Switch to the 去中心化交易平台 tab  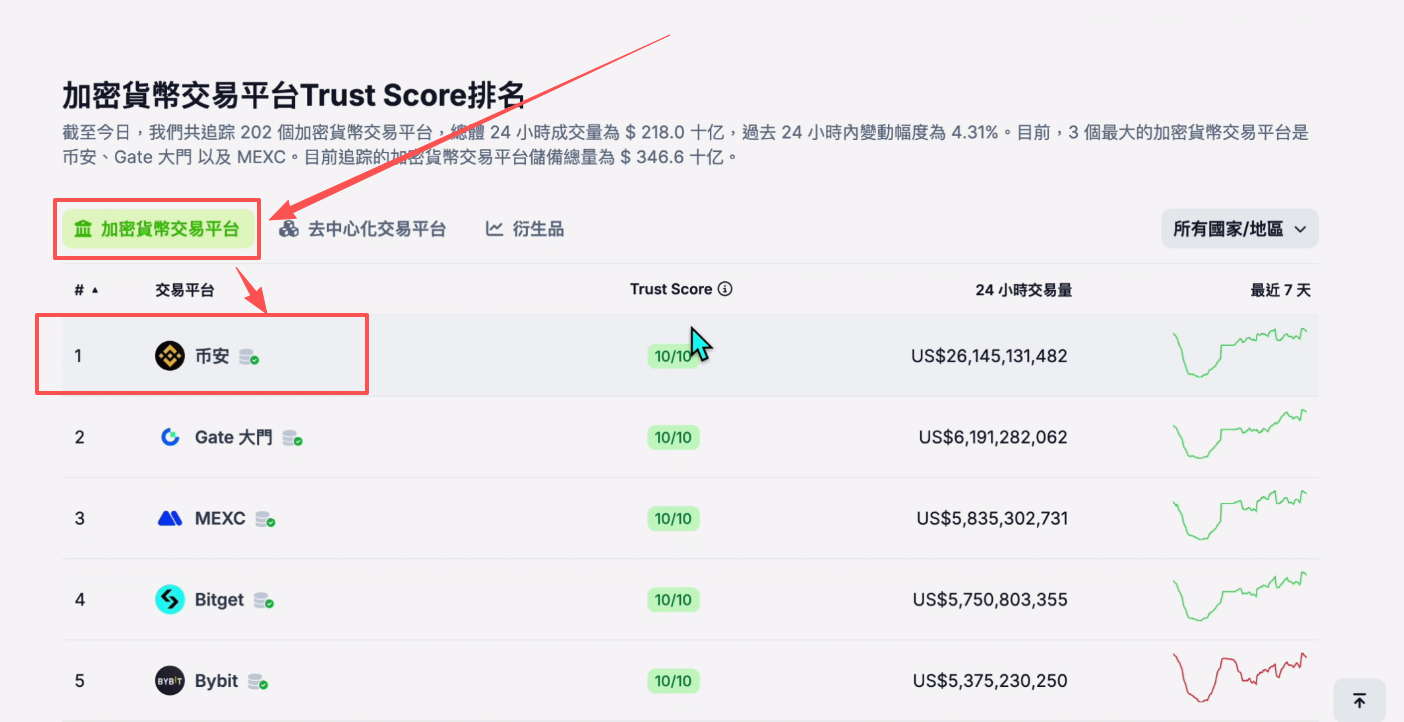point(362,229)
